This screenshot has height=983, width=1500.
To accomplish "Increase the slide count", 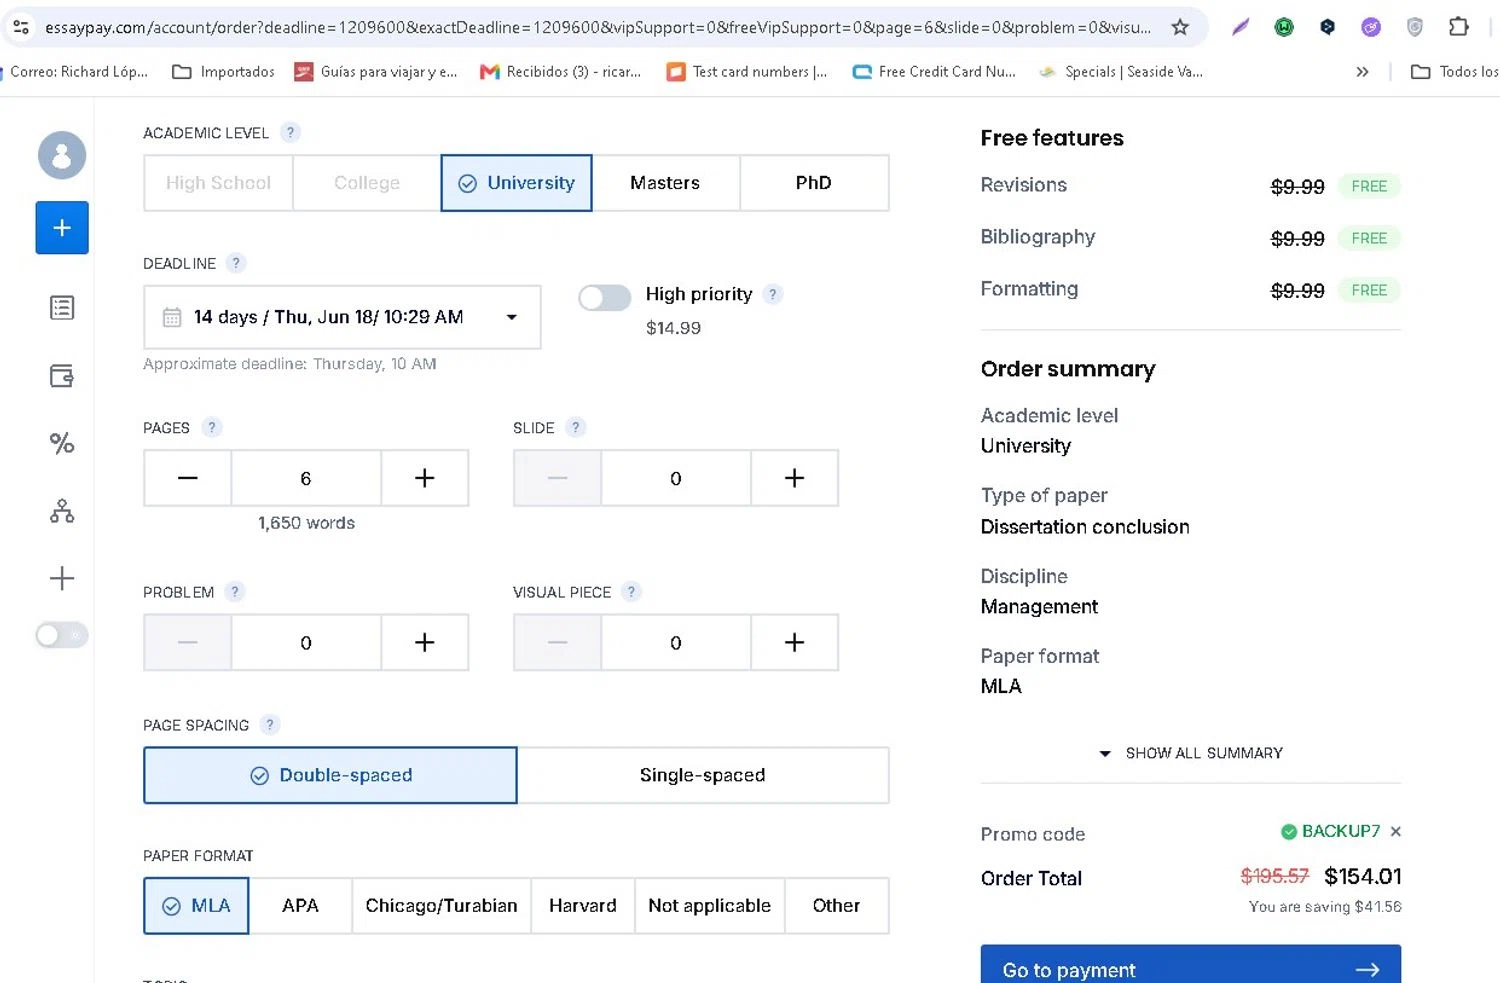I will 794,478.
